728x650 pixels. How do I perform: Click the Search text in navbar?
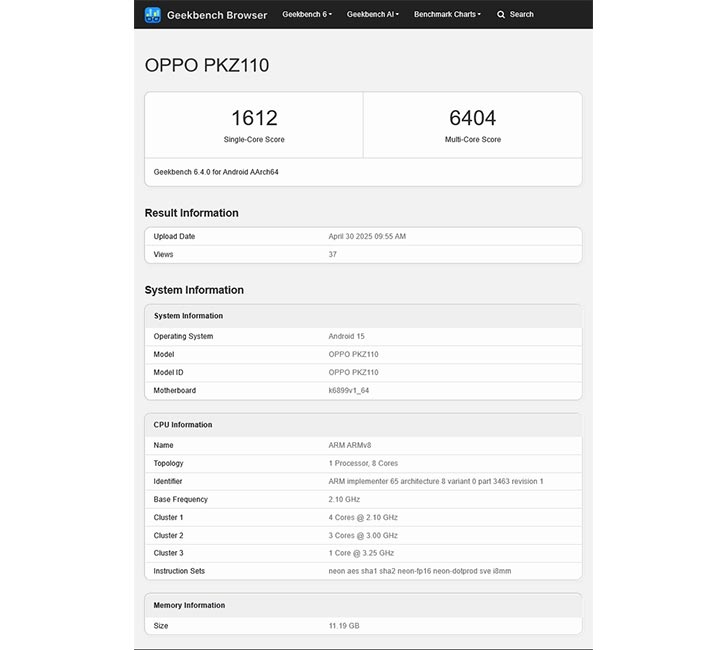(x=521, y=14)
